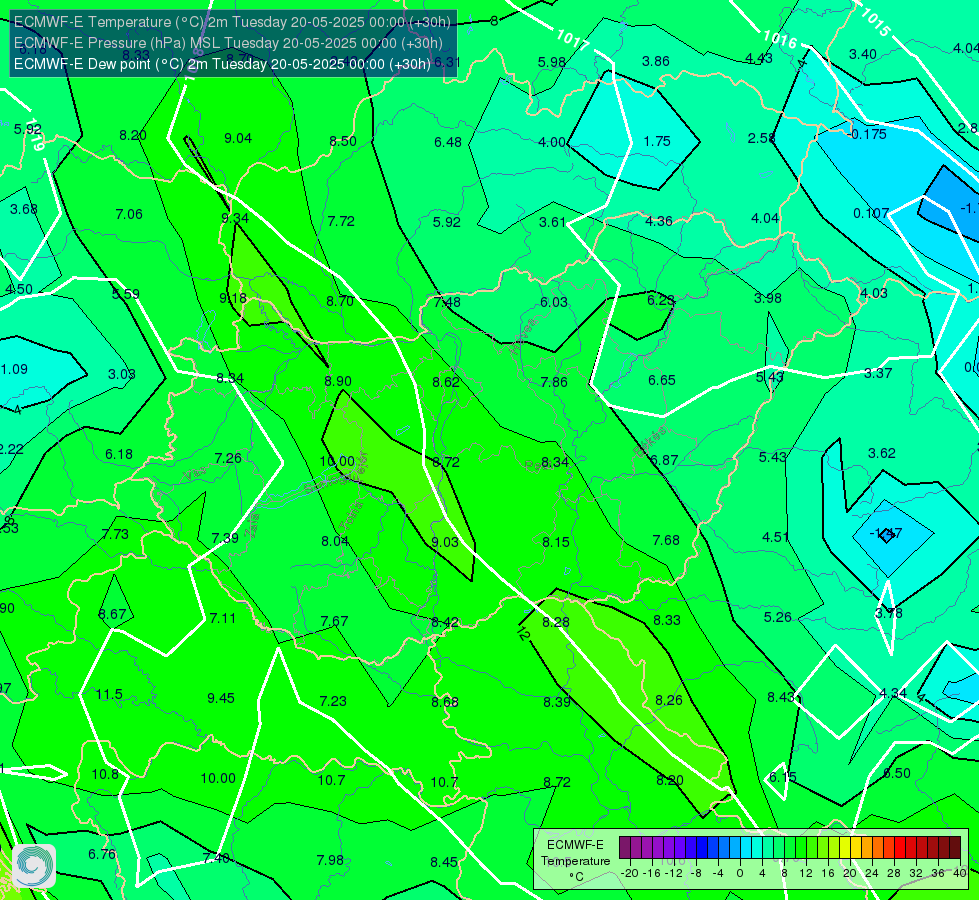Click the -0.175 temperature value
979x900 pixels.
pos(868,134)
